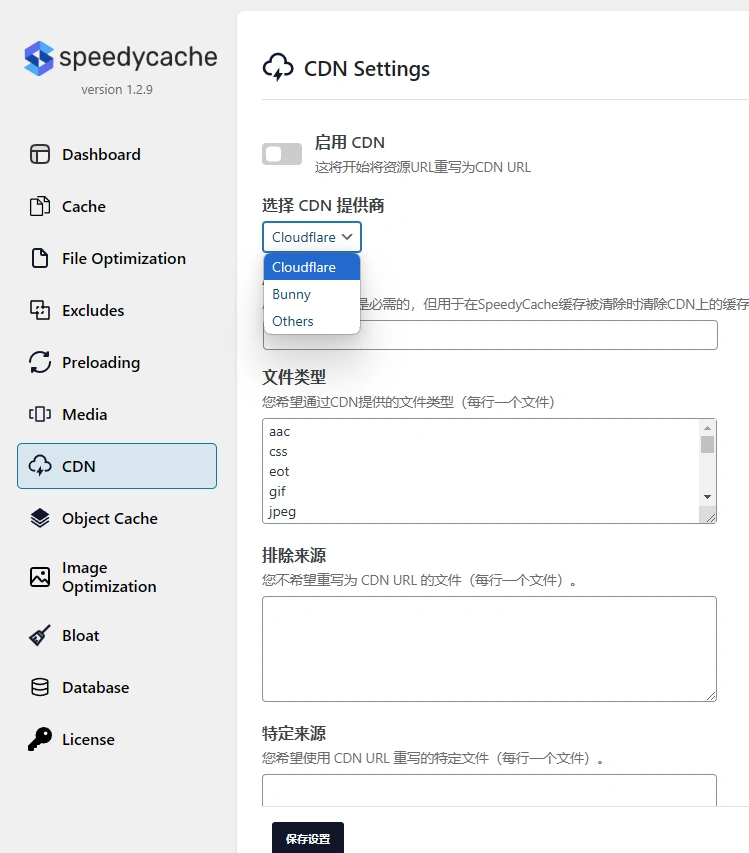Screen dimensions: 749x853
Task: Click the file types scrollbar down arrow
Action: (x=707, y=496)
